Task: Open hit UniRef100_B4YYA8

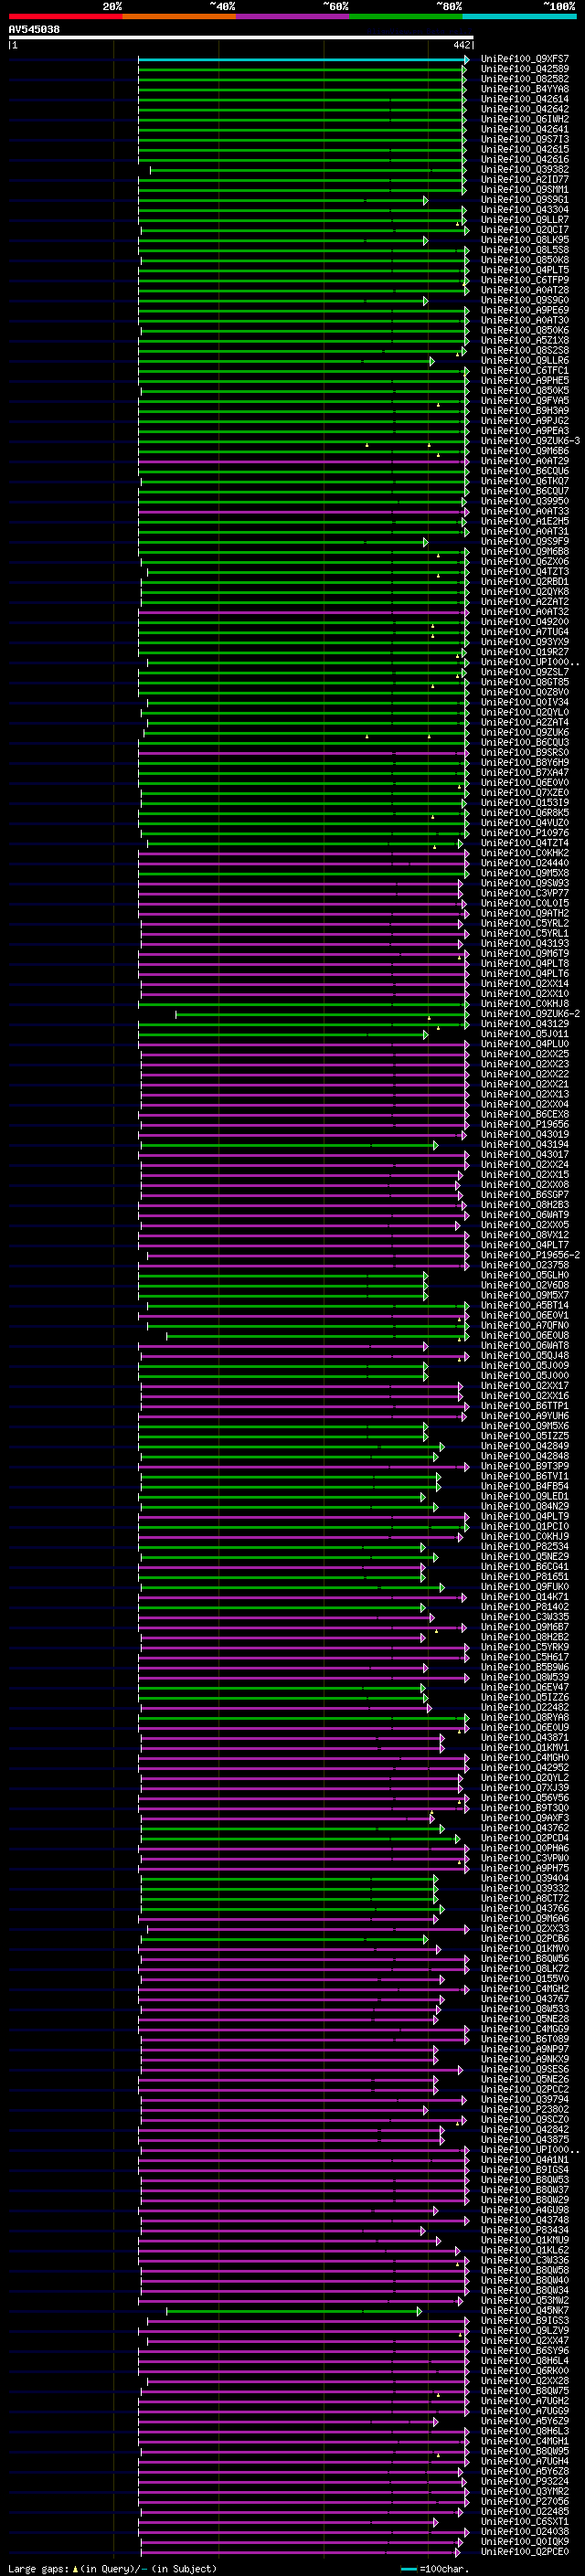Action: click(525, 89)
